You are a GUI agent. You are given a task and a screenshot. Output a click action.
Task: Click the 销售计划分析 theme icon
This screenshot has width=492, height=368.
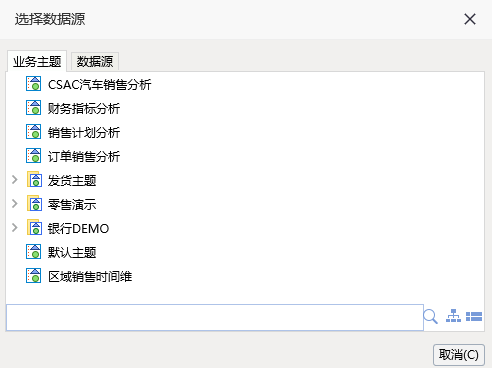[34, 132]
